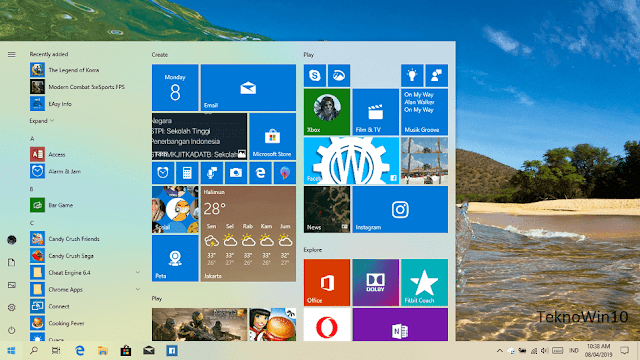Open the user account picture

(11, 240)
